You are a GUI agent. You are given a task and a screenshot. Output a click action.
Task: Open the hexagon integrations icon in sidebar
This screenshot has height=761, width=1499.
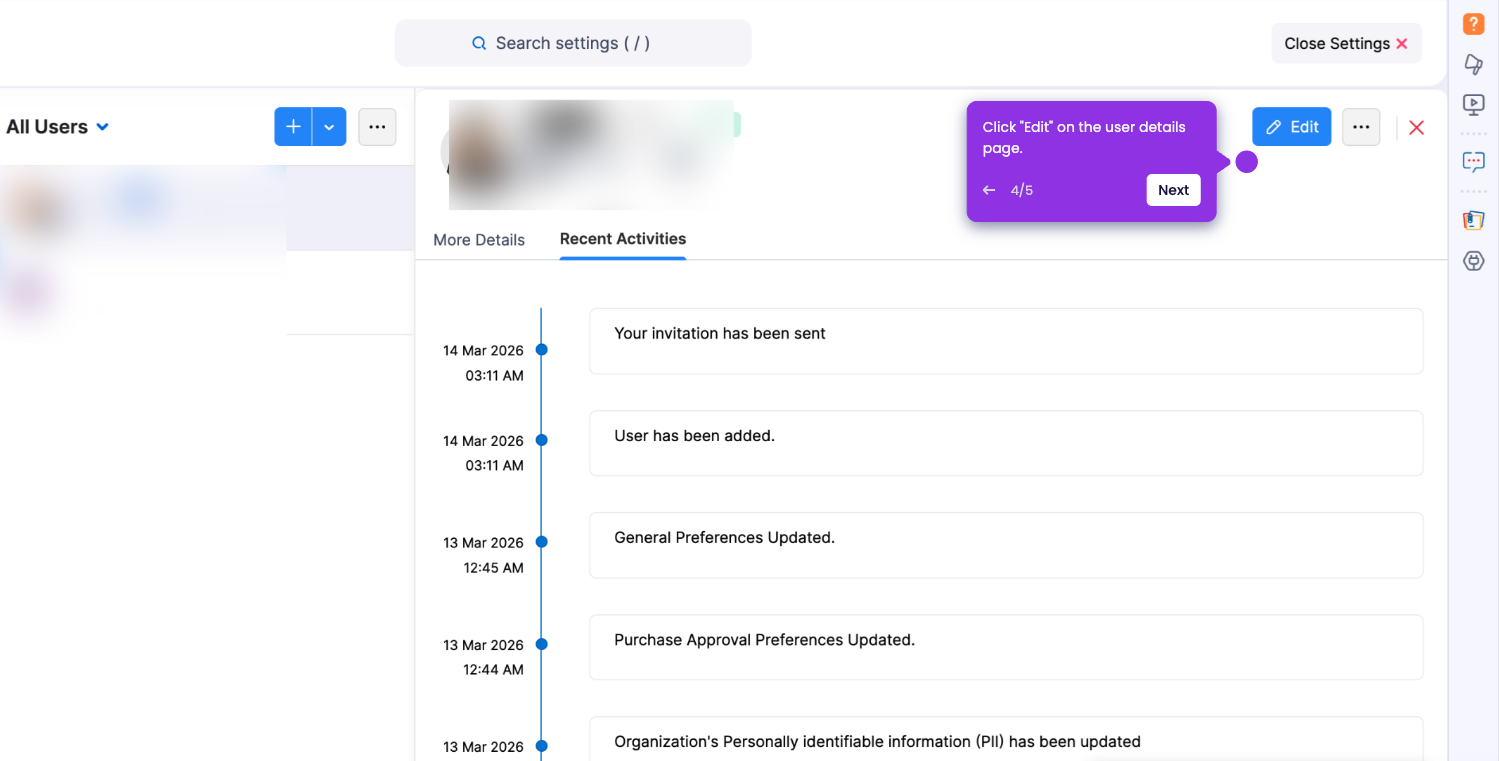tap(1473, 261)
